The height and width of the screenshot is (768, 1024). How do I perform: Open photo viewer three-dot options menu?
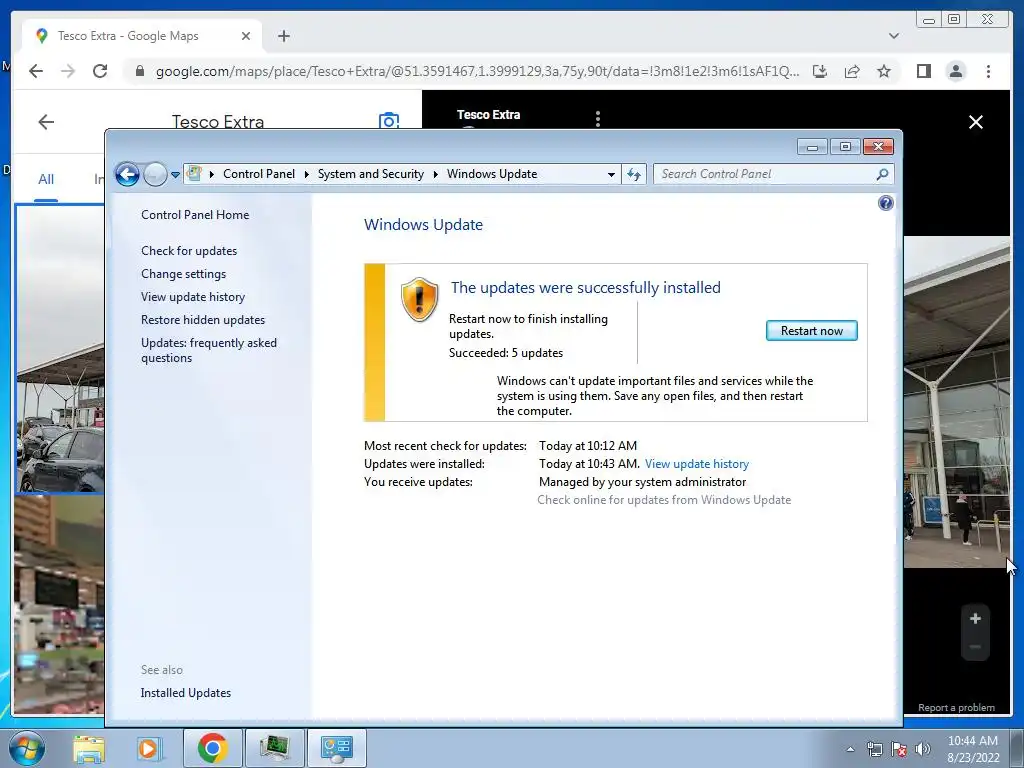tap(598, 118)
